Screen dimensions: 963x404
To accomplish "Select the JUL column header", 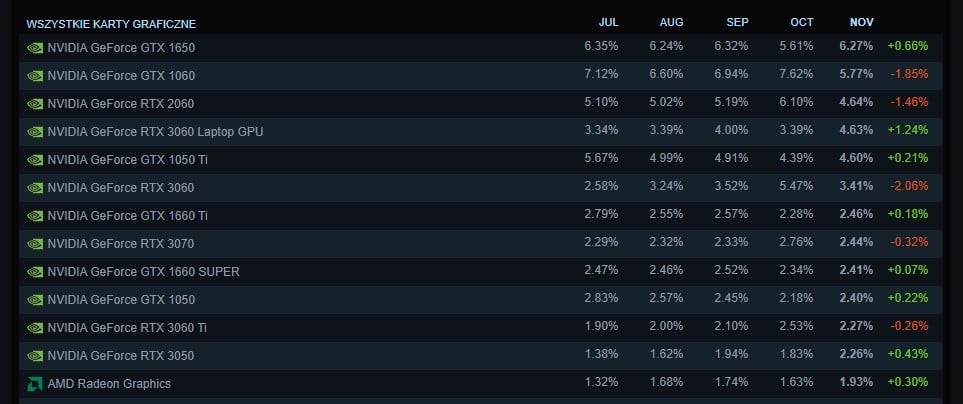I will pyautogui.click(x=609, y=22).
